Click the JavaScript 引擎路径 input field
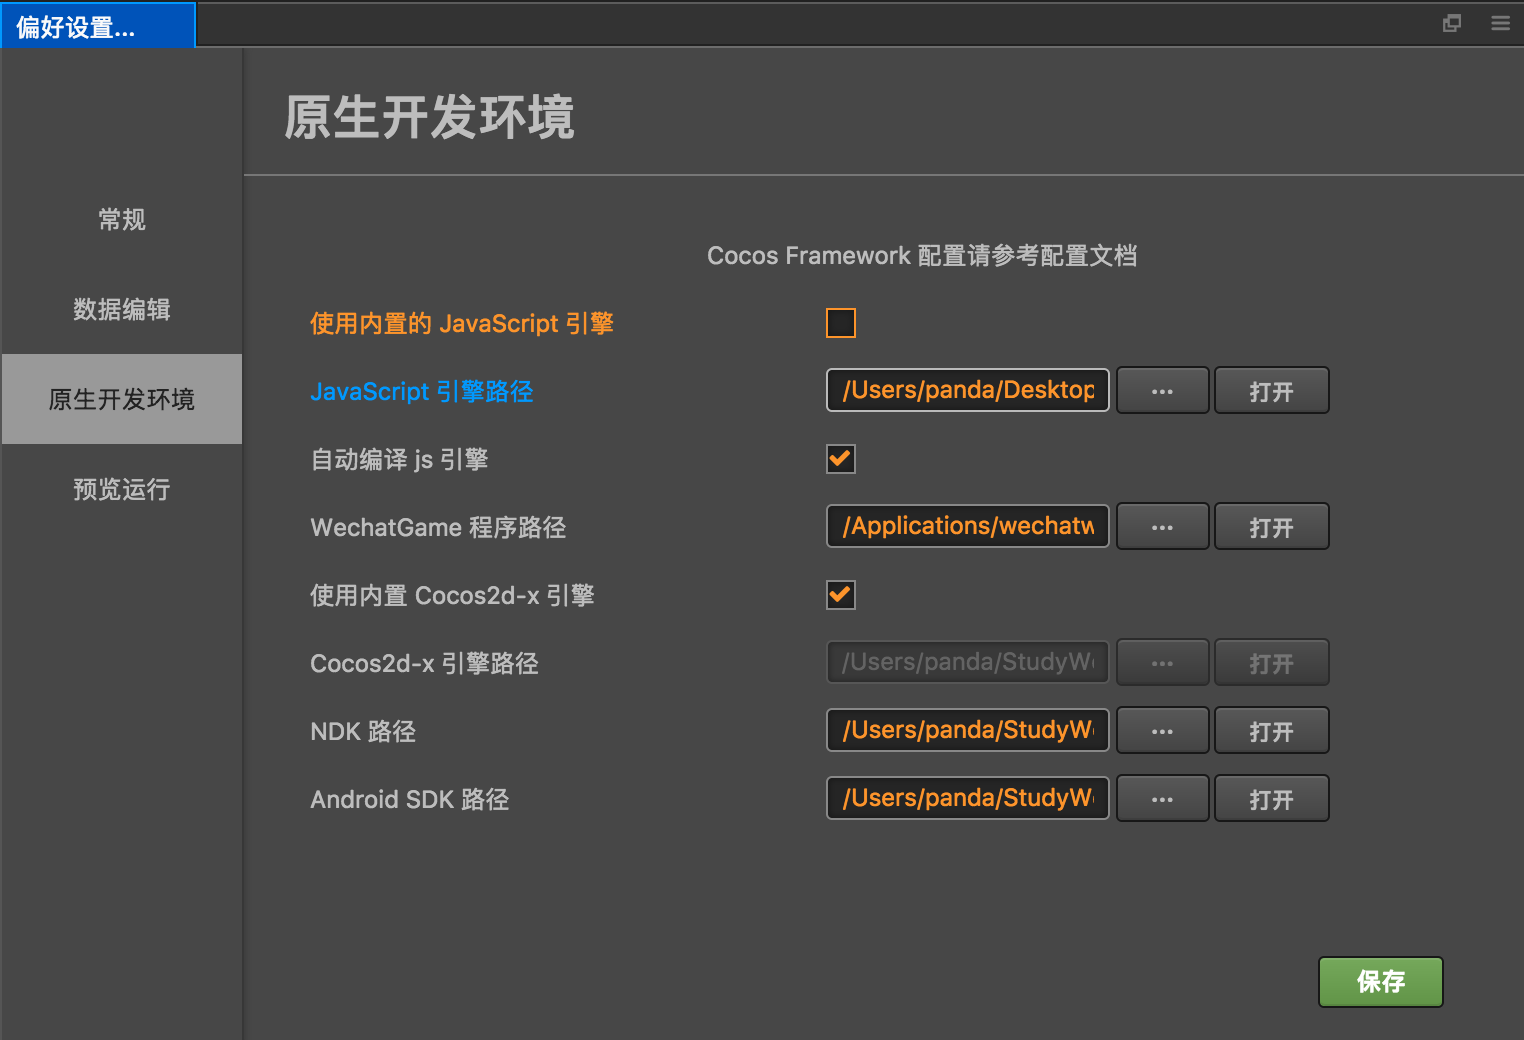 pyautogui.click(x=968, y=390)
